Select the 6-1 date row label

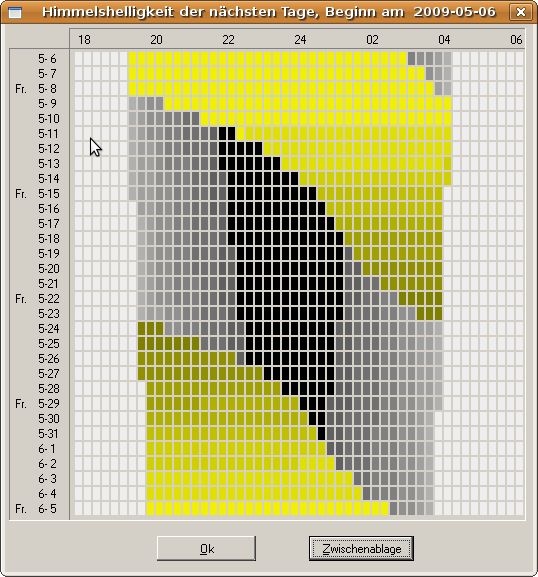point(47,449)
